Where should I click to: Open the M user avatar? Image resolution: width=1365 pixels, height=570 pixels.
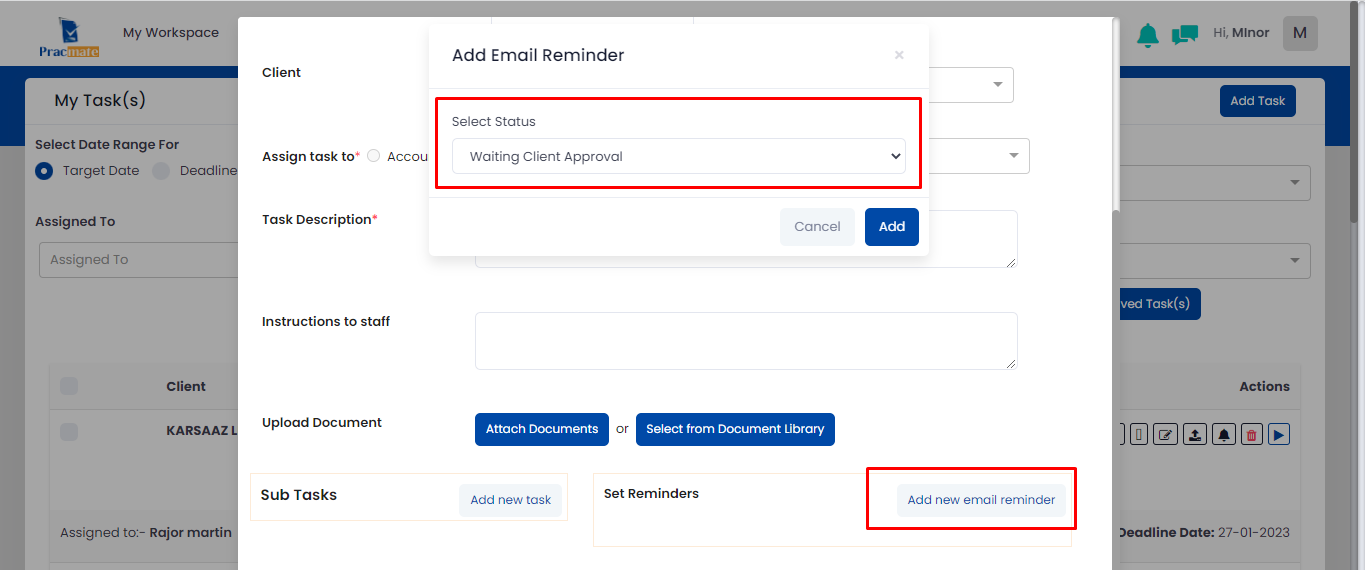(1300, 33)
